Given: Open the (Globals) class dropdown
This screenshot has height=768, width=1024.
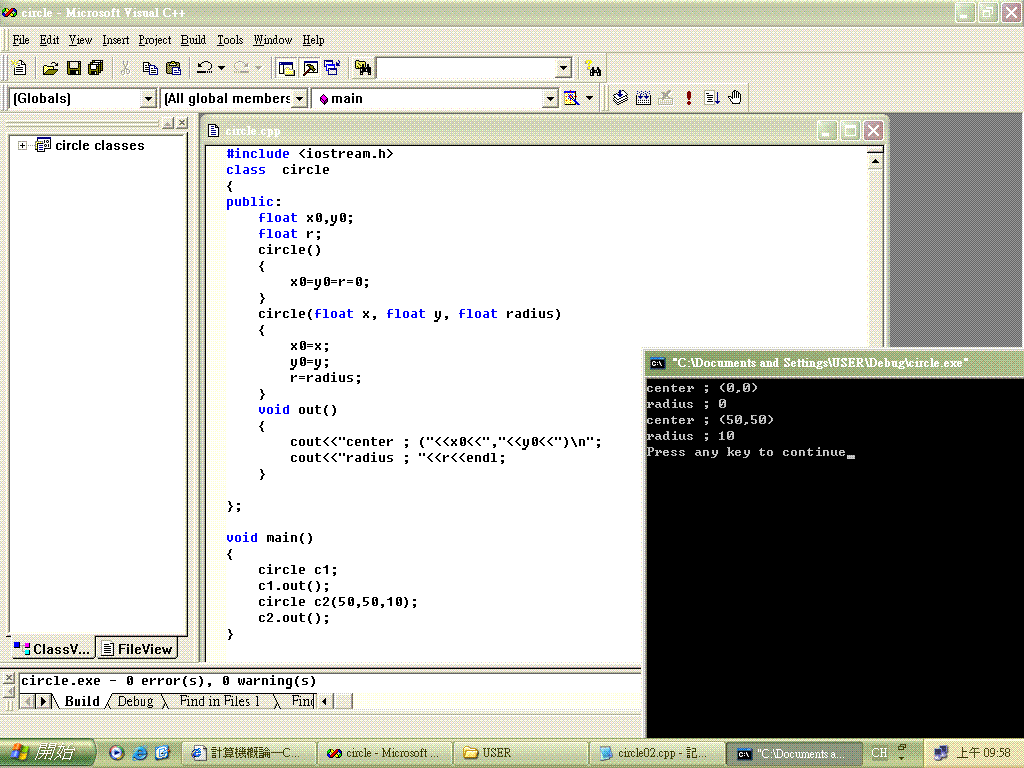Looking at the screenshot, I should click(148, 98).
